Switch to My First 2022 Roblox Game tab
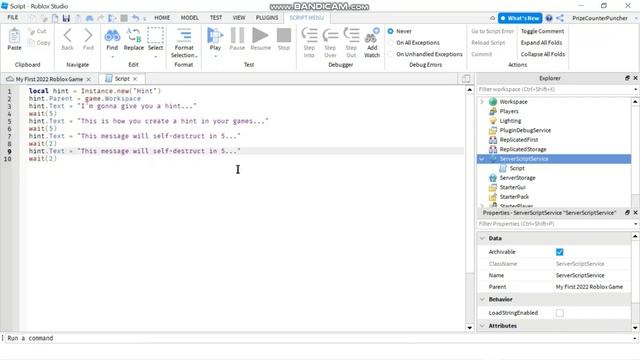Screen dimensions: 640x360 pos(49,79)
